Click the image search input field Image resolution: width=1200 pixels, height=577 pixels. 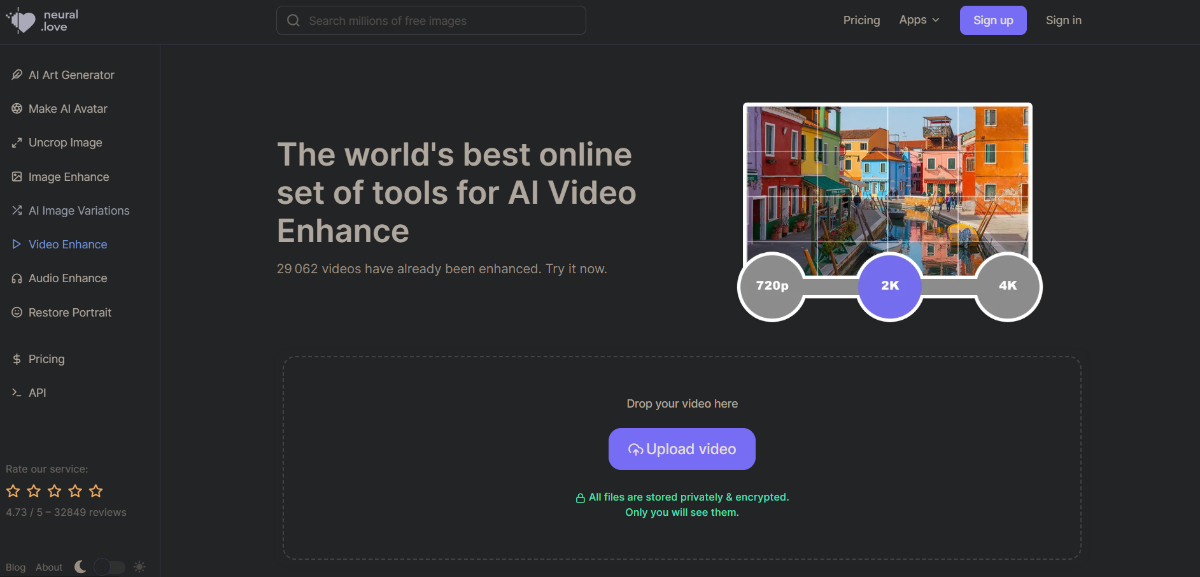[x=430, y=19]
